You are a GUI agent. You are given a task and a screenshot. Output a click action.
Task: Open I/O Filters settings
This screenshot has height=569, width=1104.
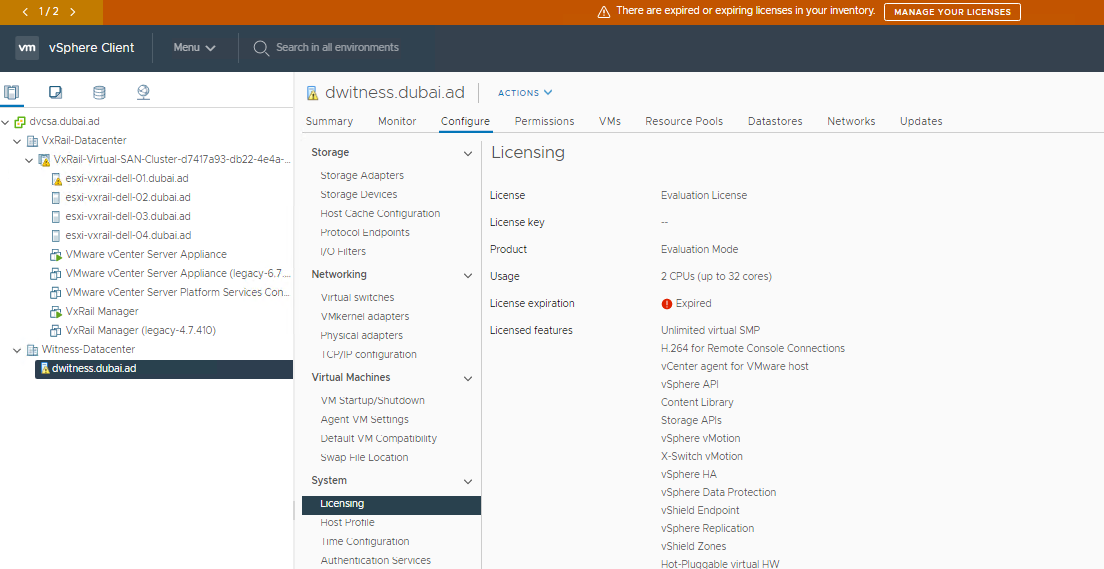(343, 251)
